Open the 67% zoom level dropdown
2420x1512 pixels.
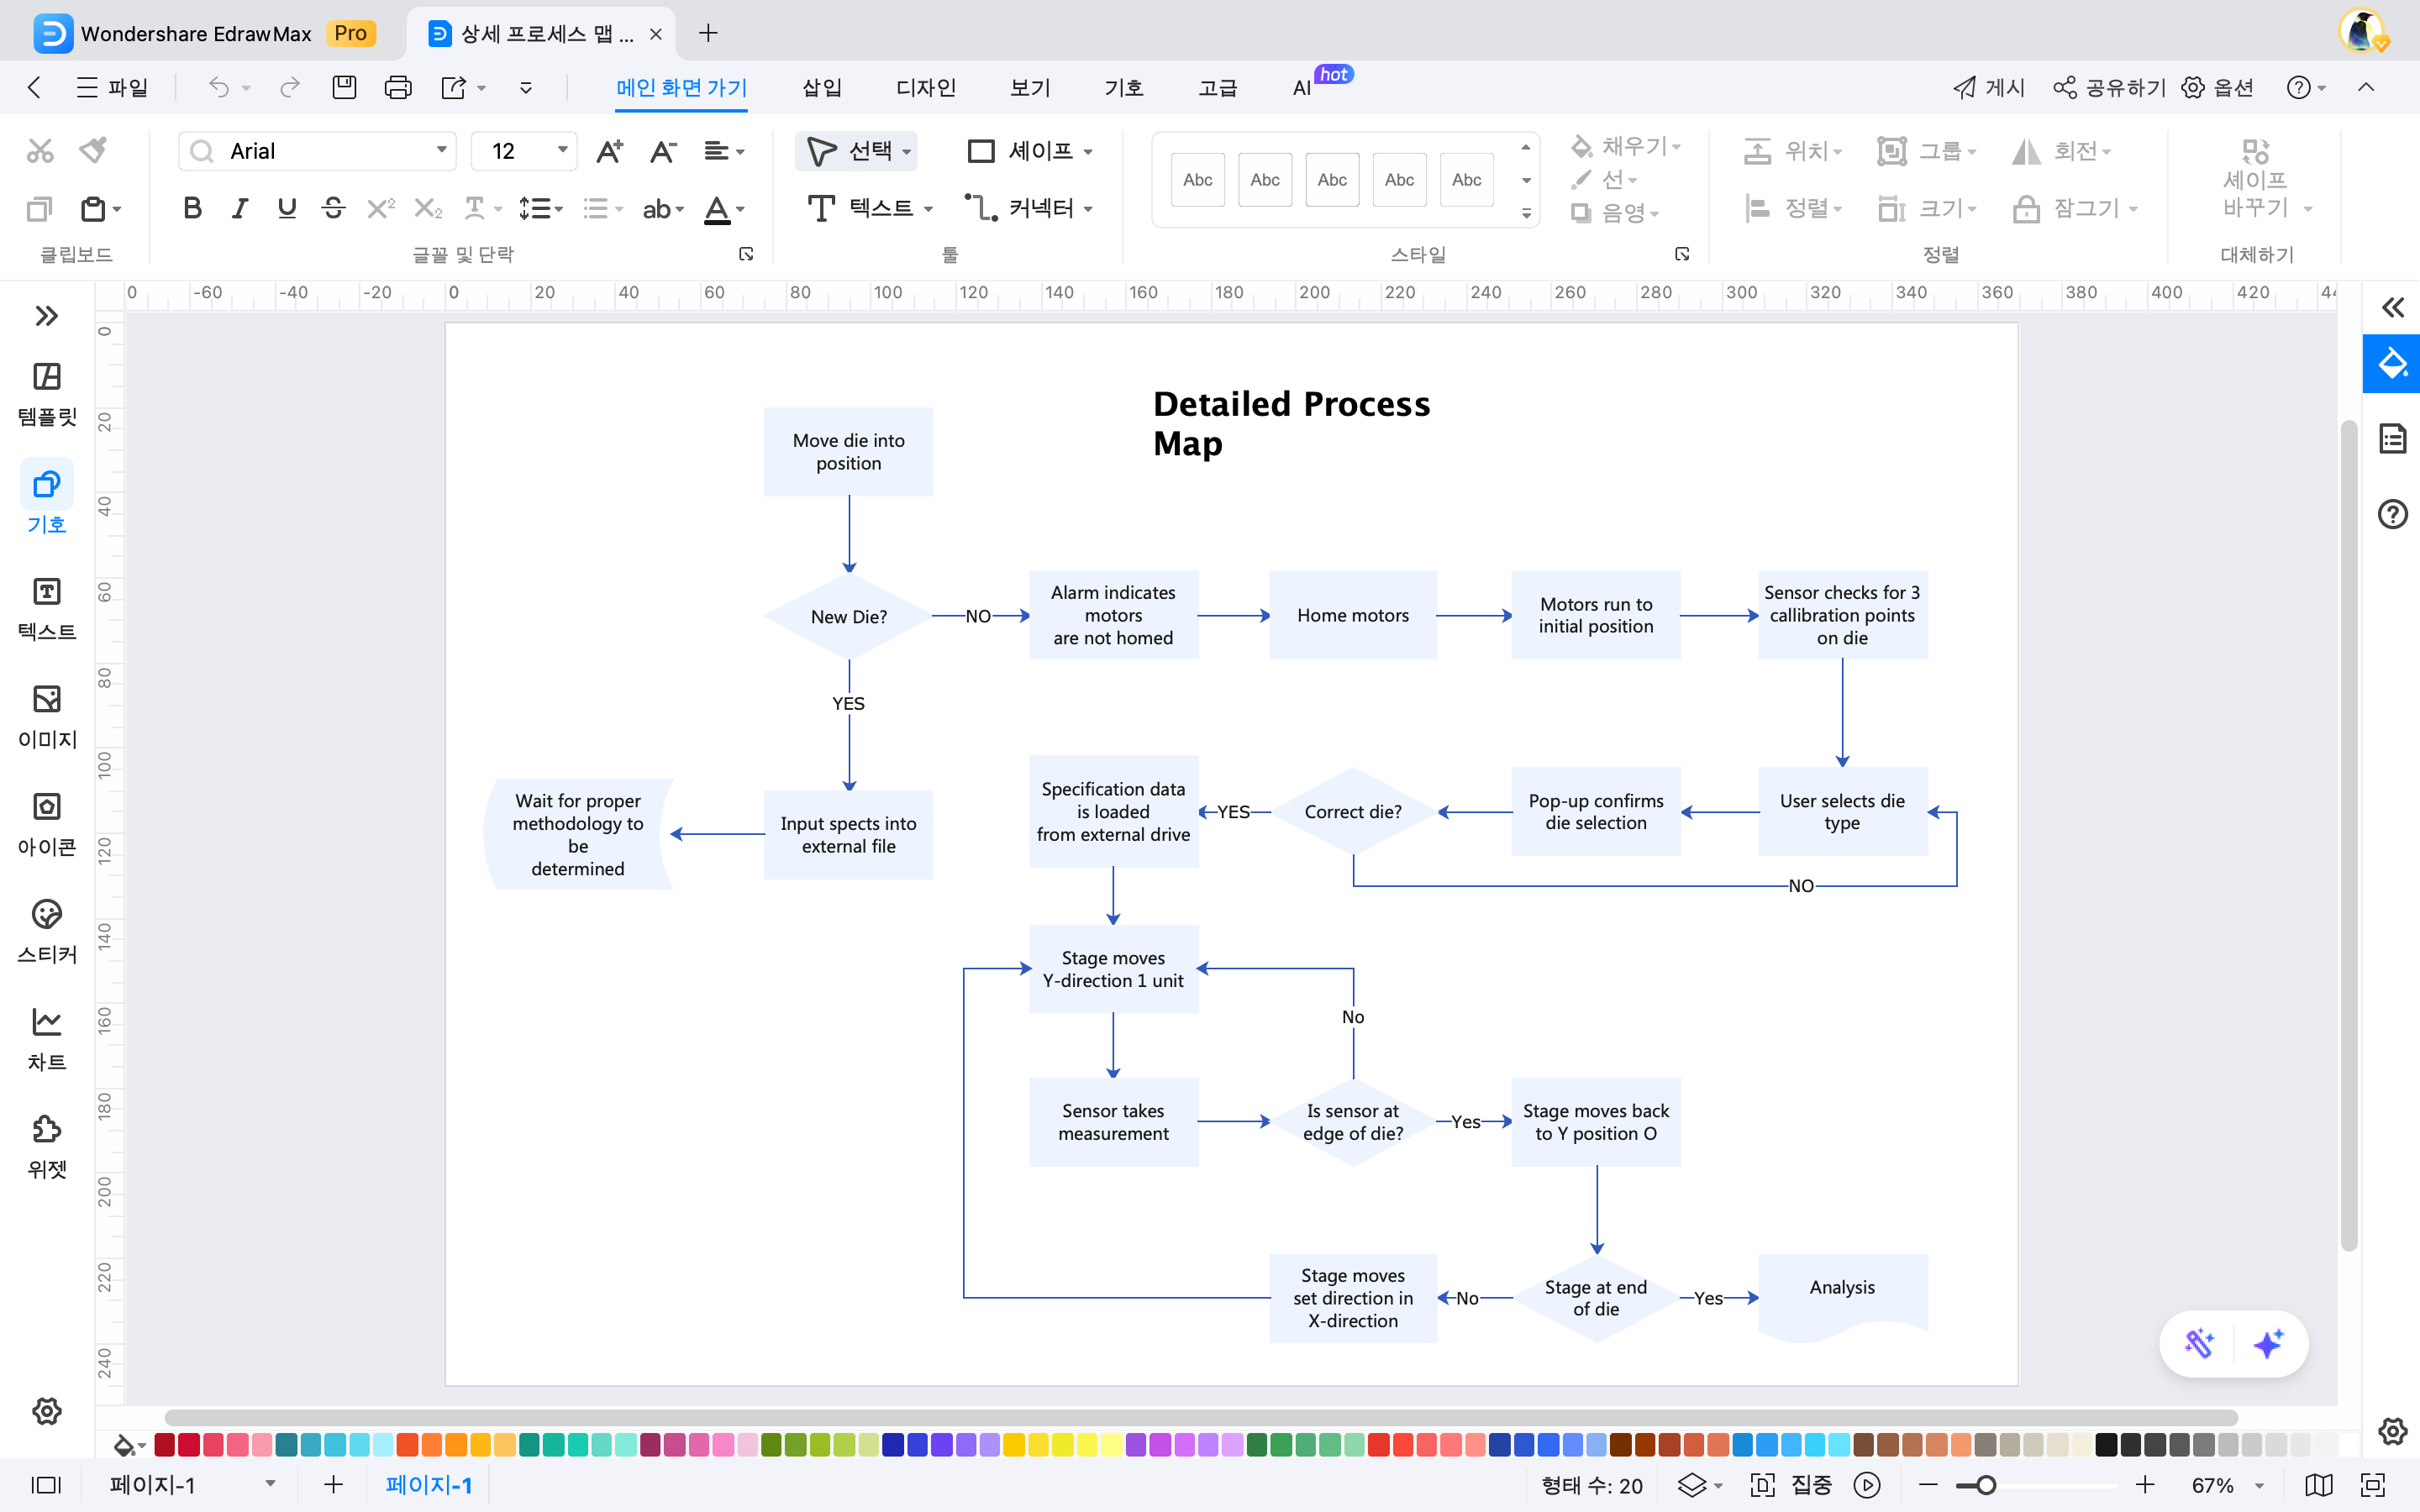click(2221, 1484)
